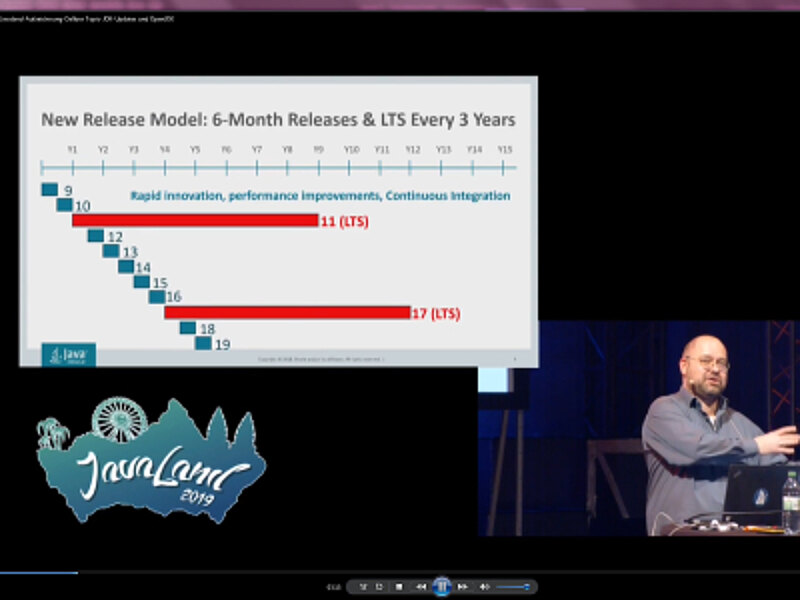Click the JavaLand 2019 logo
The width and height of the screenshot is (800, 600).
click(x=150, y=460)
